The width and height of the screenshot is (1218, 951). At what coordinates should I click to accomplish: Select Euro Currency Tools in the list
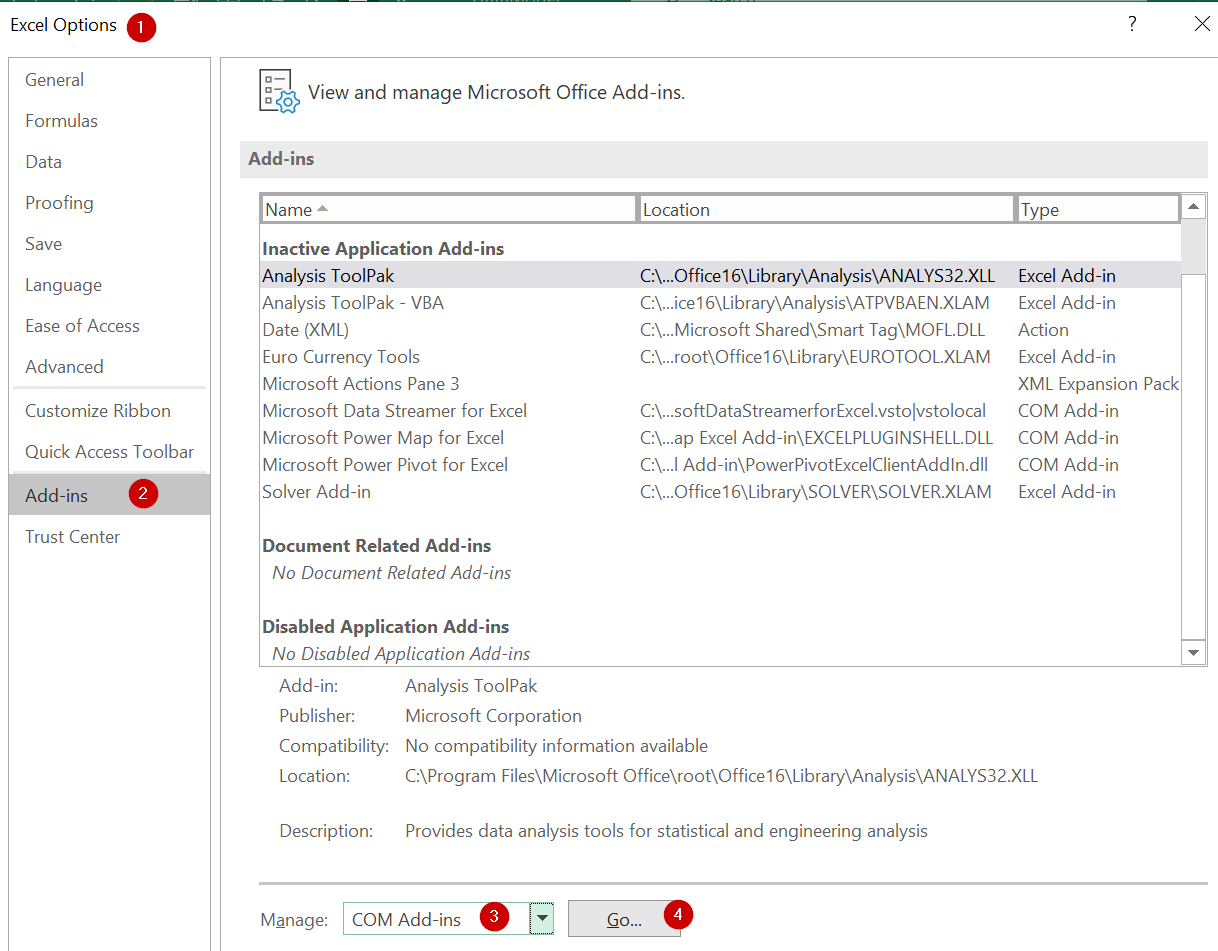340,356
